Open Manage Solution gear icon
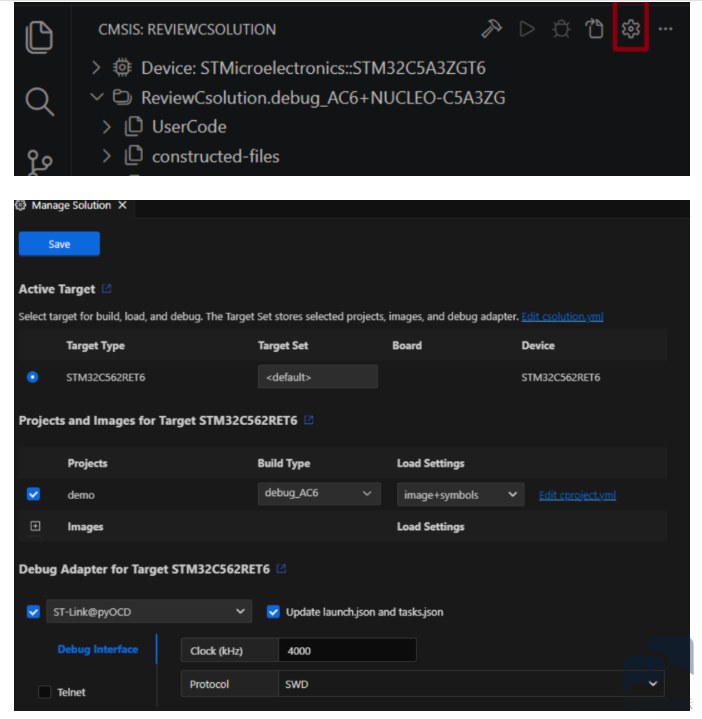 pos(630,28)
